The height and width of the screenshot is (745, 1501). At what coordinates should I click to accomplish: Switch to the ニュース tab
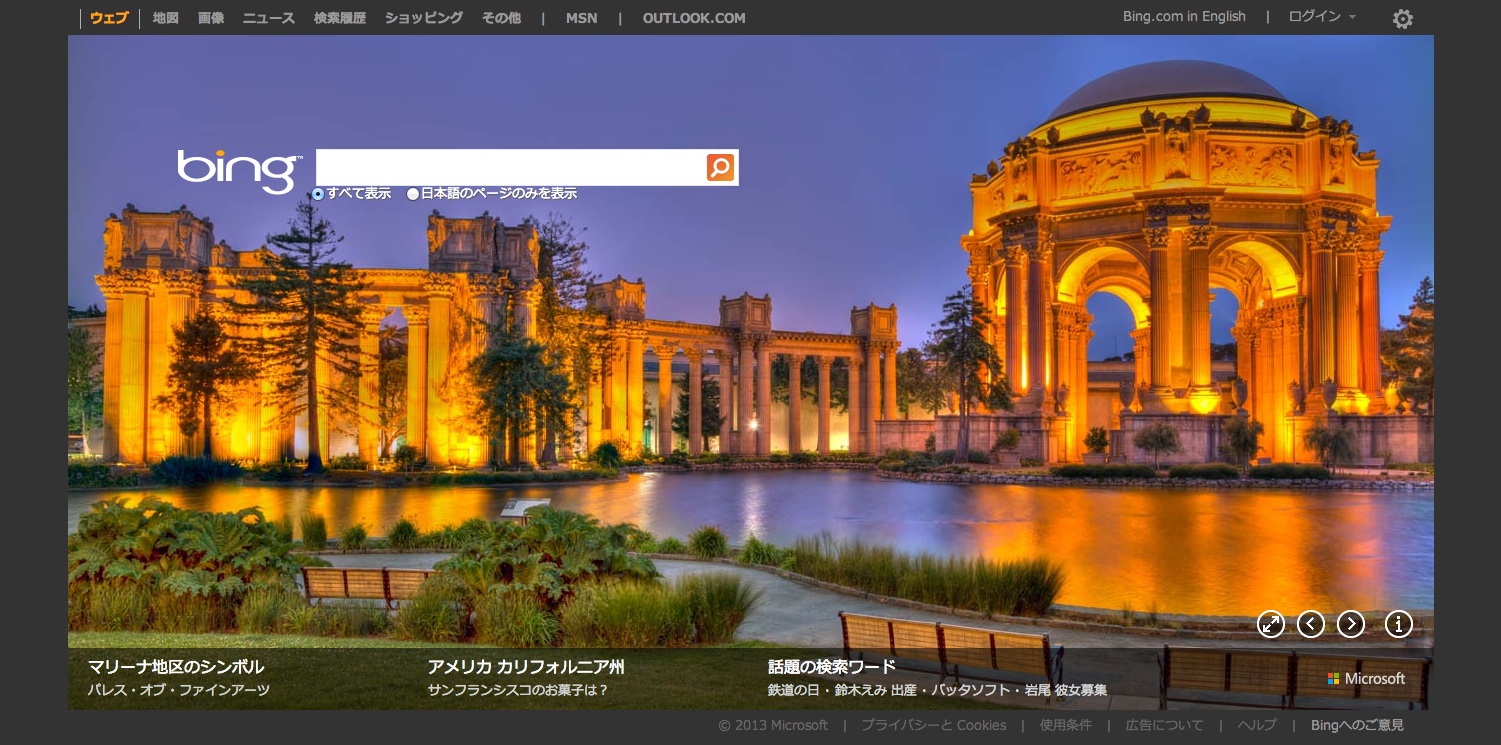(x=268, y=18)
